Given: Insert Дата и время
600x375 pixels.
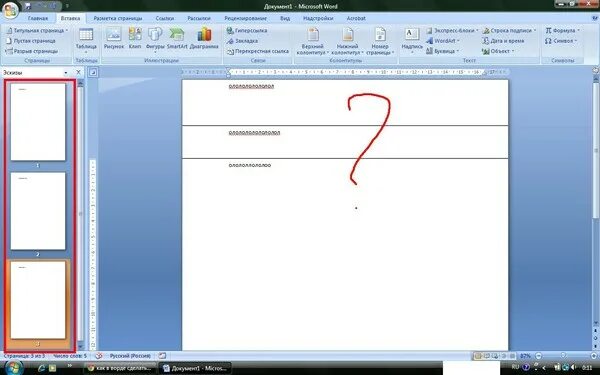Looking at the screenshot, I should (503, 41).
